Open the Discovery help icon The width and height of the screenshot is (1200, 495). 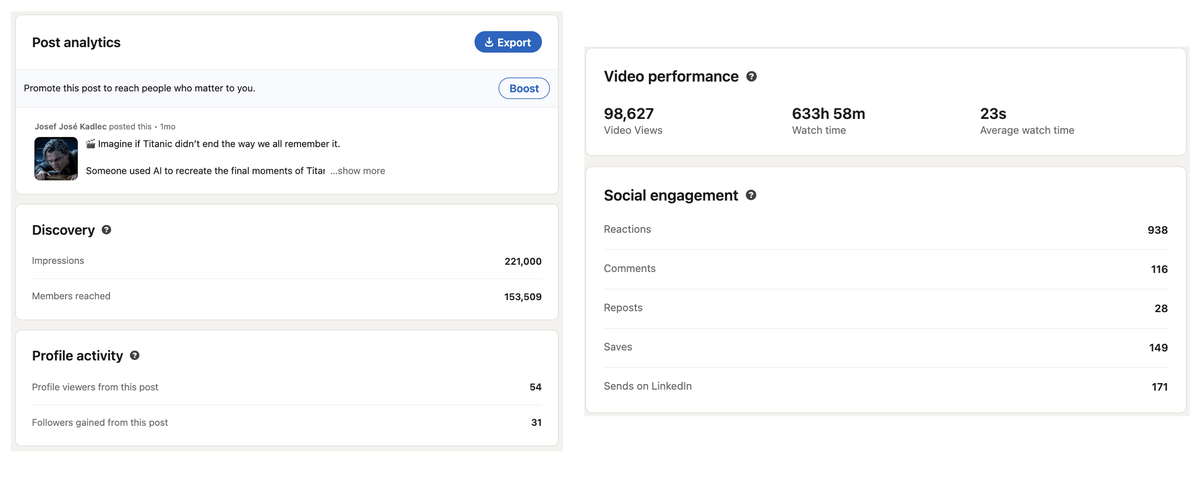point(106,230)
